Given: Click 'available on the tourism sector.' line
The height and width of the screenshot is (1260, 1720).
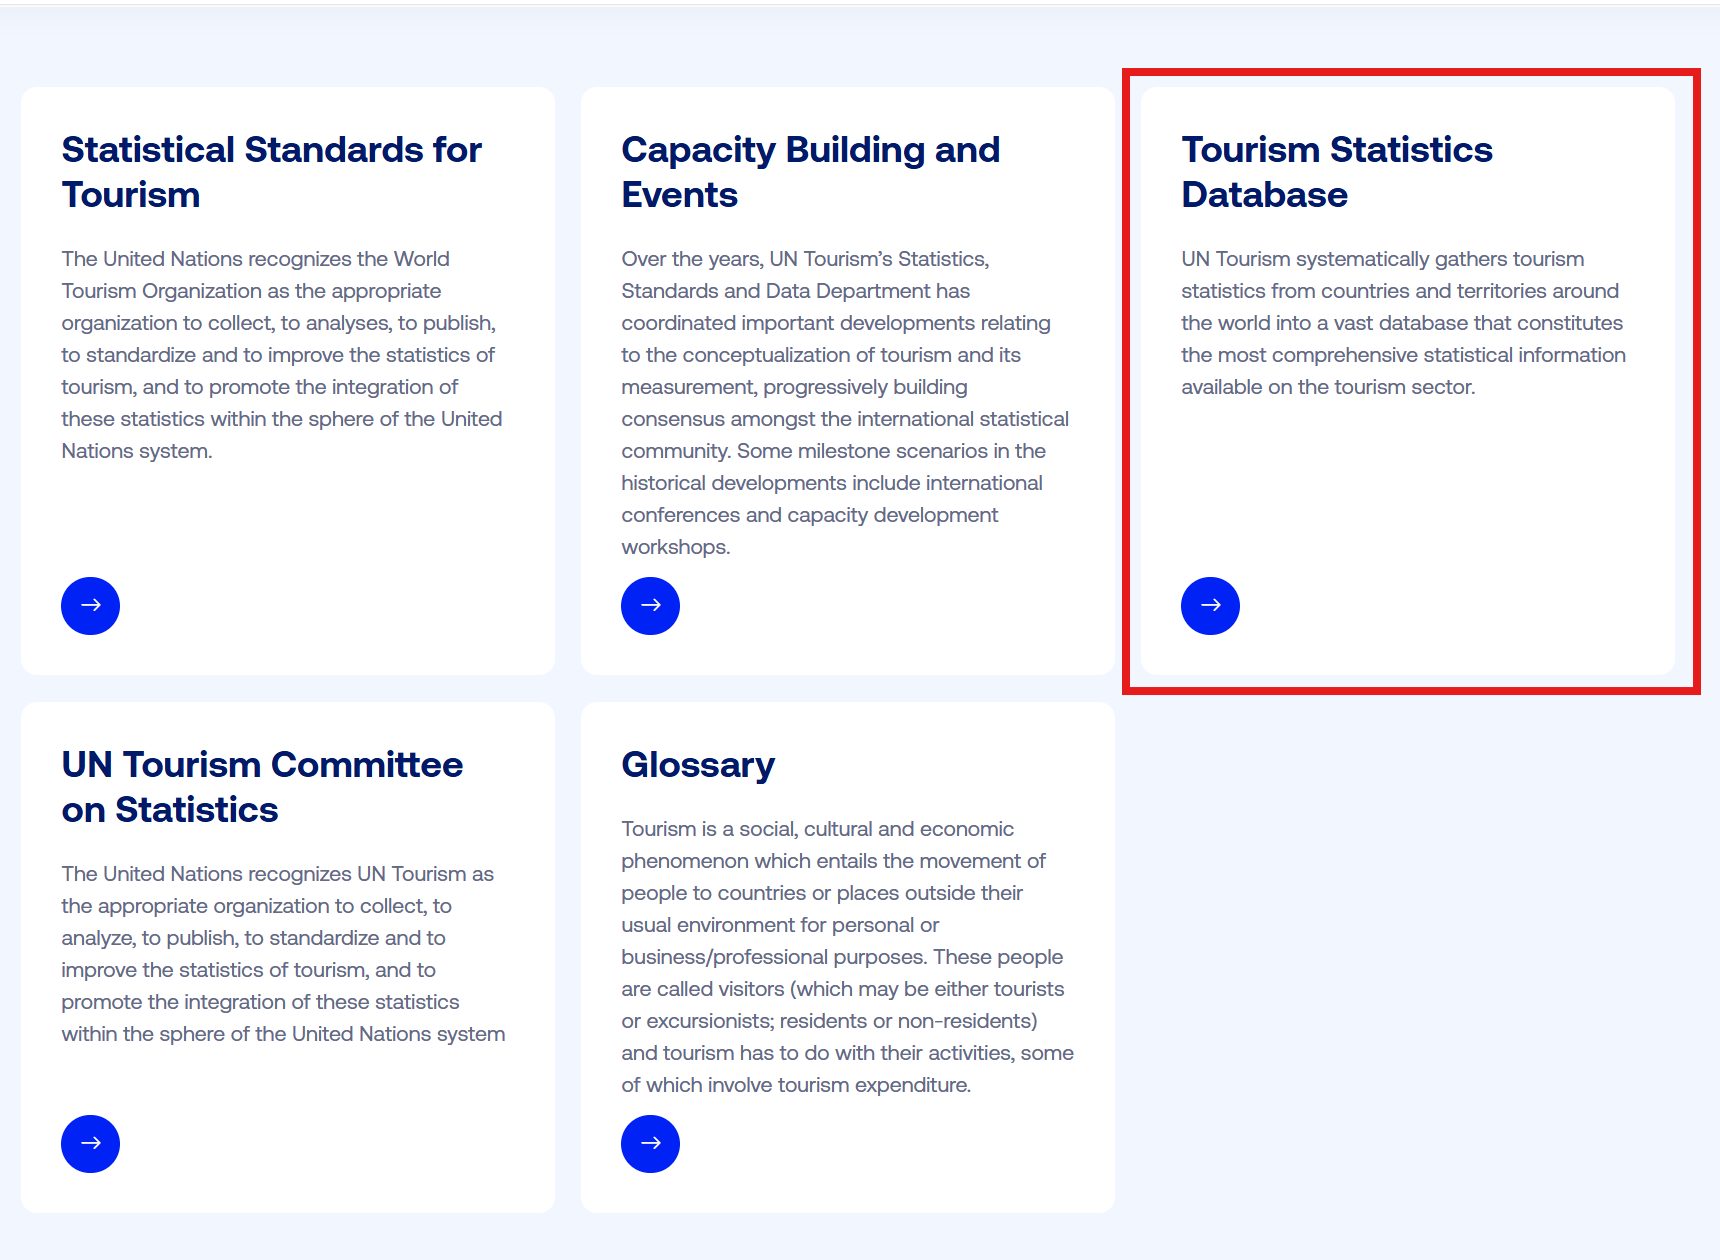Looking at the screenshot, I should (1328, 387).
